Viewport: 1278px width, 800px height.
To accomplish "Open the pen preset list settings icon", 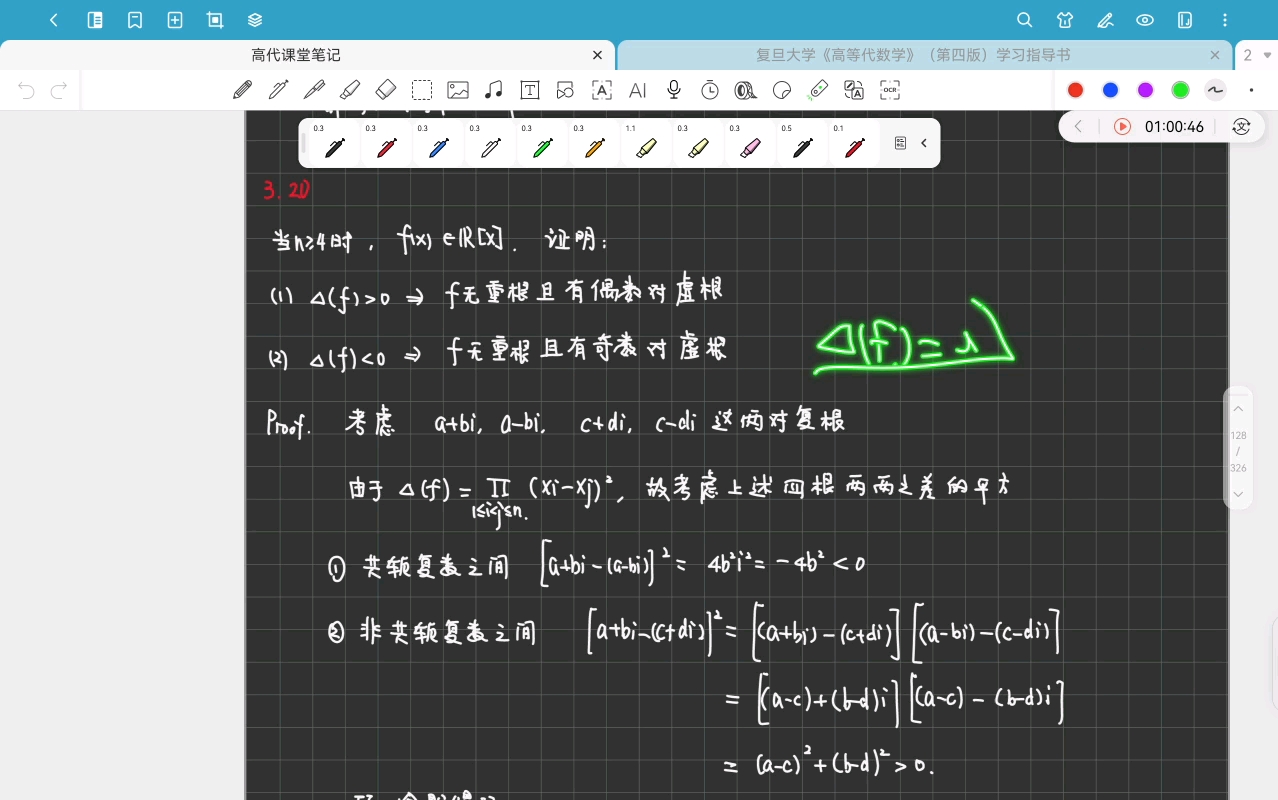I will (900, 143).
